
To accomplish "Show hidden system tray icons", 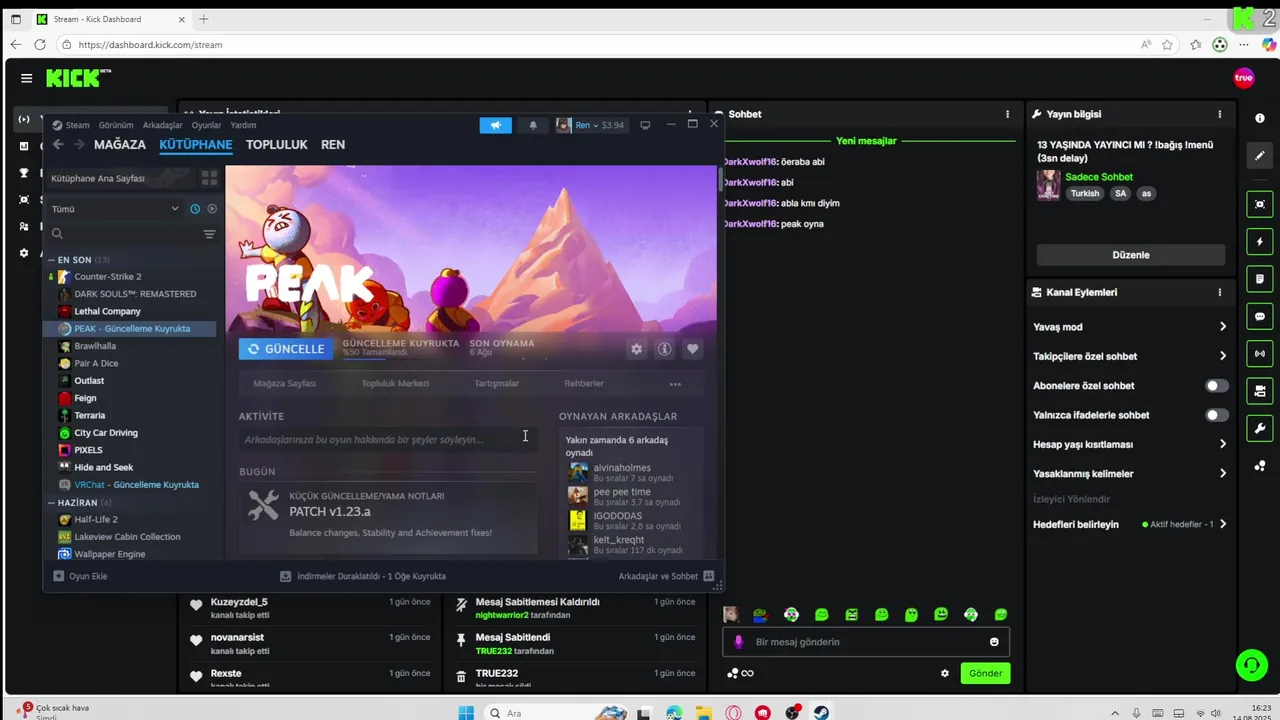I will coord(1115,713).
